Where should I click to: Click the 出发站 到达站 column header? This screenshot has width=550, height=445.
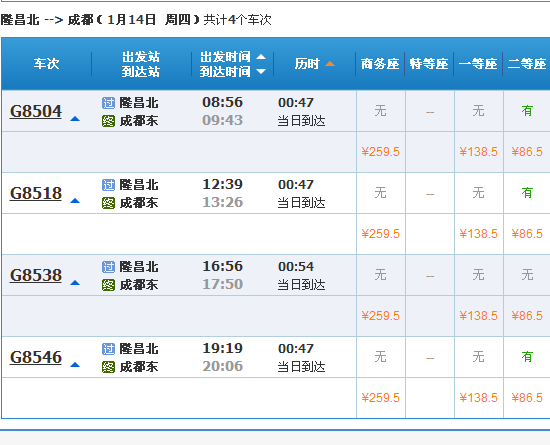coord(141,64)
